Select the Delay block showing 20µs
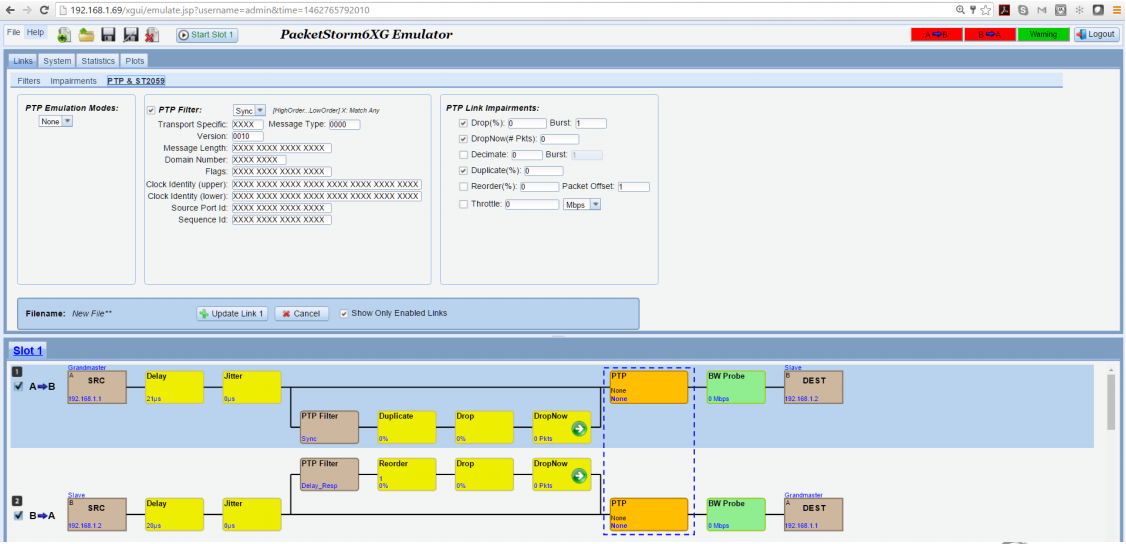The image size is (1126, 544). (x=175, y=514)
